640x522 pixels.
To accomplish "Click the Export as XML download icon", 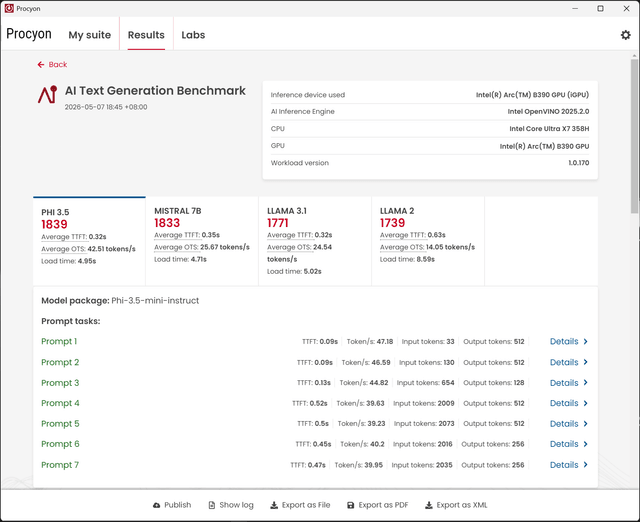I will click(x=429, y=505).
